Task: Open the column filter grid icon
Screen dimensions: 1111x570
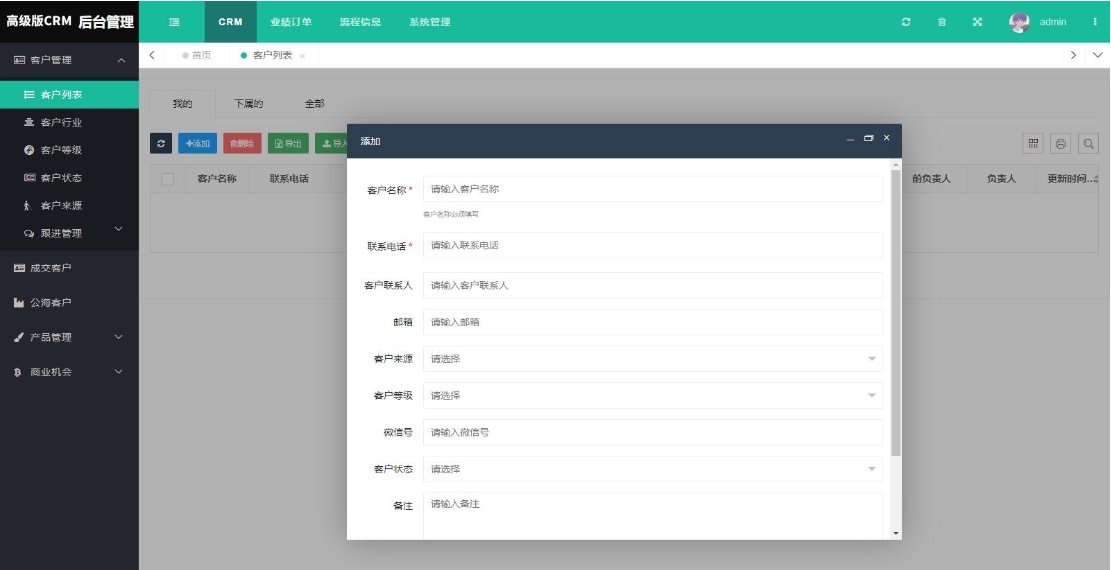Action: coord(1033,143)
